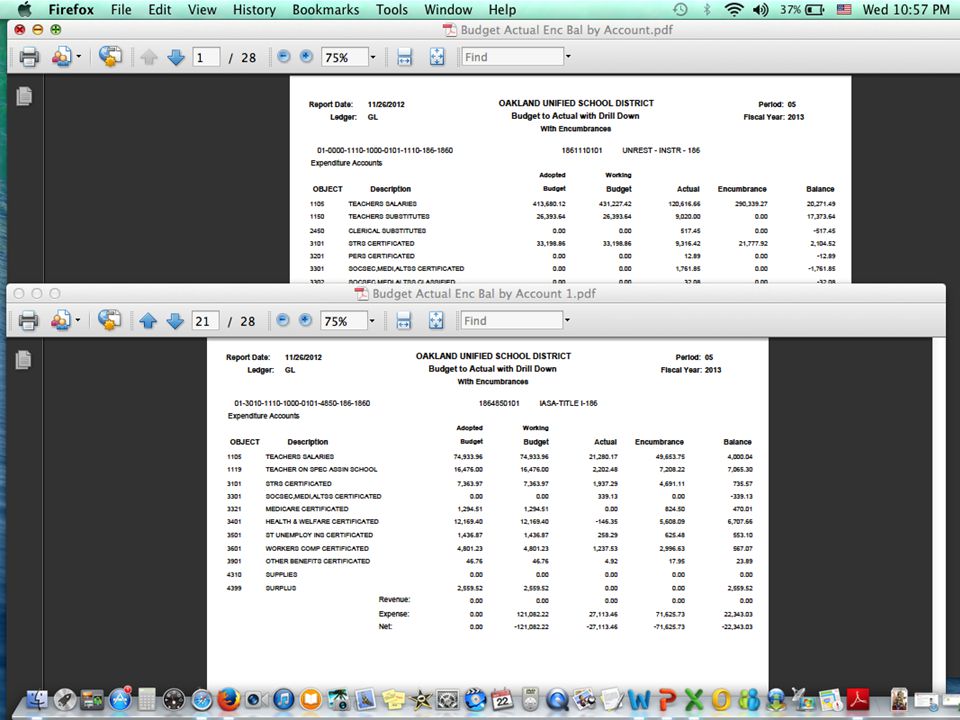
Task: Open Firefox from the Dock
Action: (x=228, y=699)
